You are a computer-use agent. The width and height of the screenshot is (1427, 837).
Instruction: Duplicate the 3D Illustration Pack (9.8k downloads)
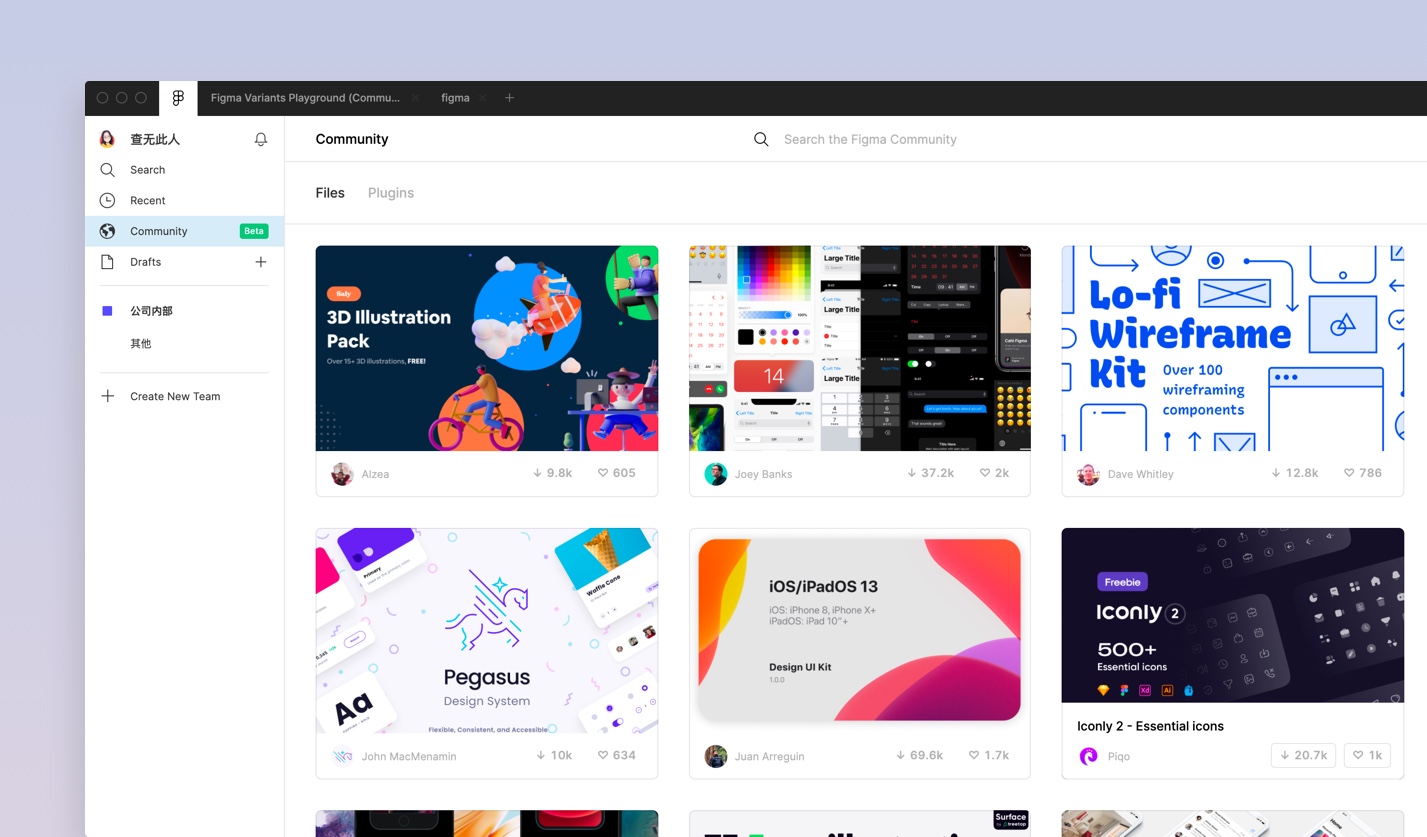[552, 473]
